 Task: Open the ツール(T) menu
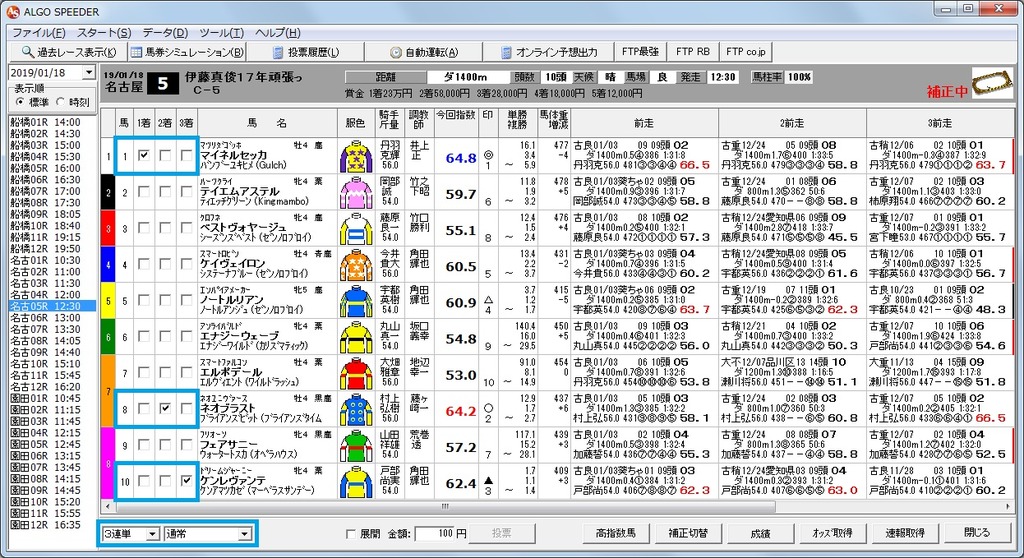click(x=221, y=33)
